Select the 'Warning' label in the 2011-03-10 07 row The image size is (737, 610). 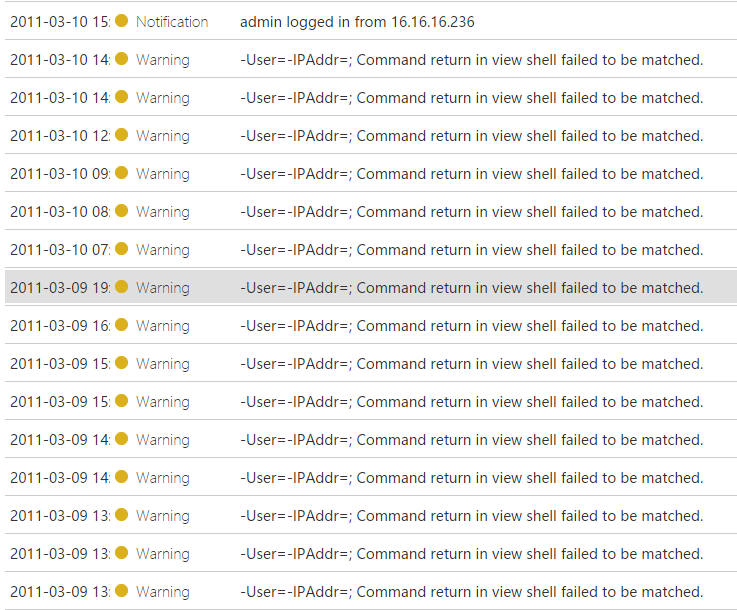(163, 250)
